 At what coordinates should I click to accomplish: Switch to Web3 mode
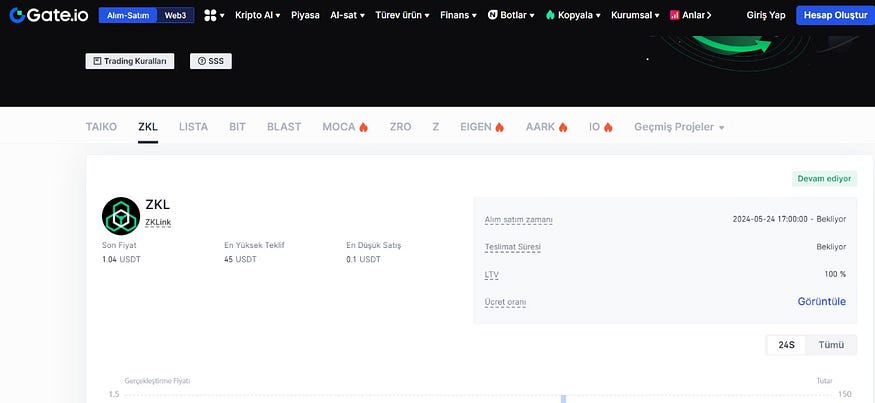point(176,15)
